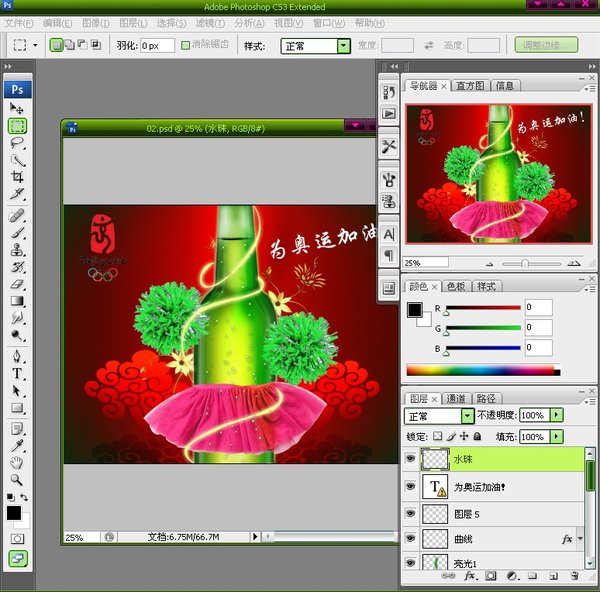This screenshot has width=600, height=592.
Task: Click the add layer style fx icon
Action: point(469,577)
